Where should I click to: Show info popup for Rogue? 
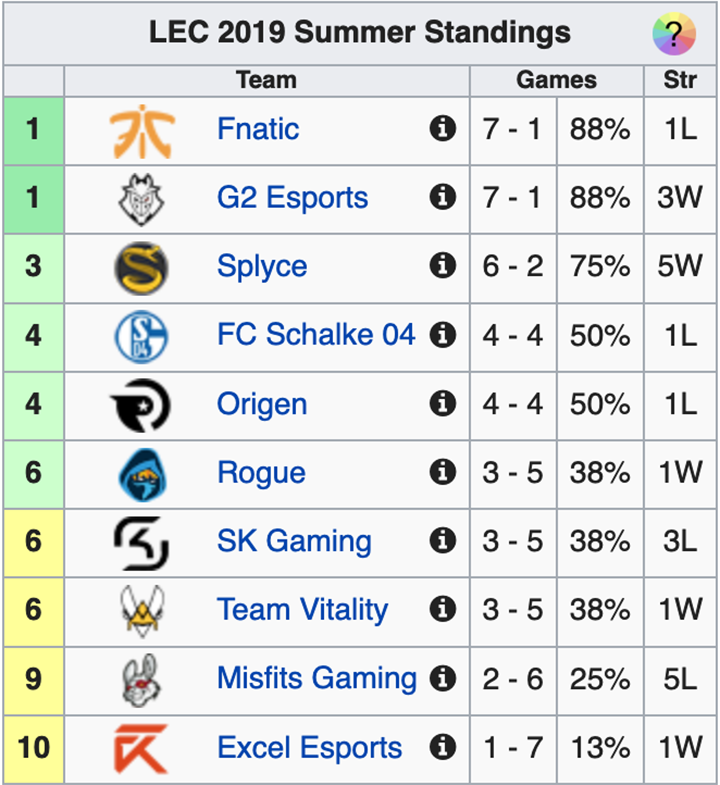442,472
